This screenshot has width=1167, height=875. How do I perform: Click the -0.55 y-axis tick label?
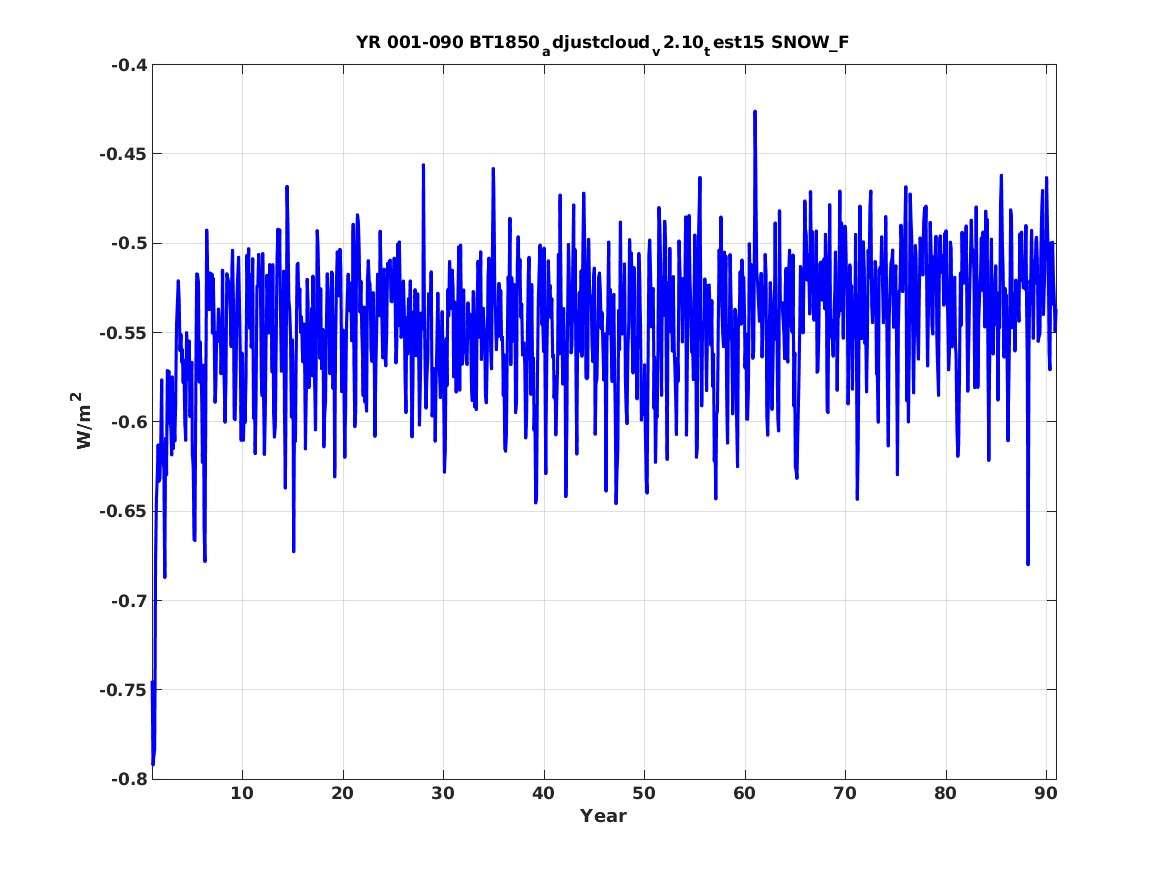pos(124,333)
